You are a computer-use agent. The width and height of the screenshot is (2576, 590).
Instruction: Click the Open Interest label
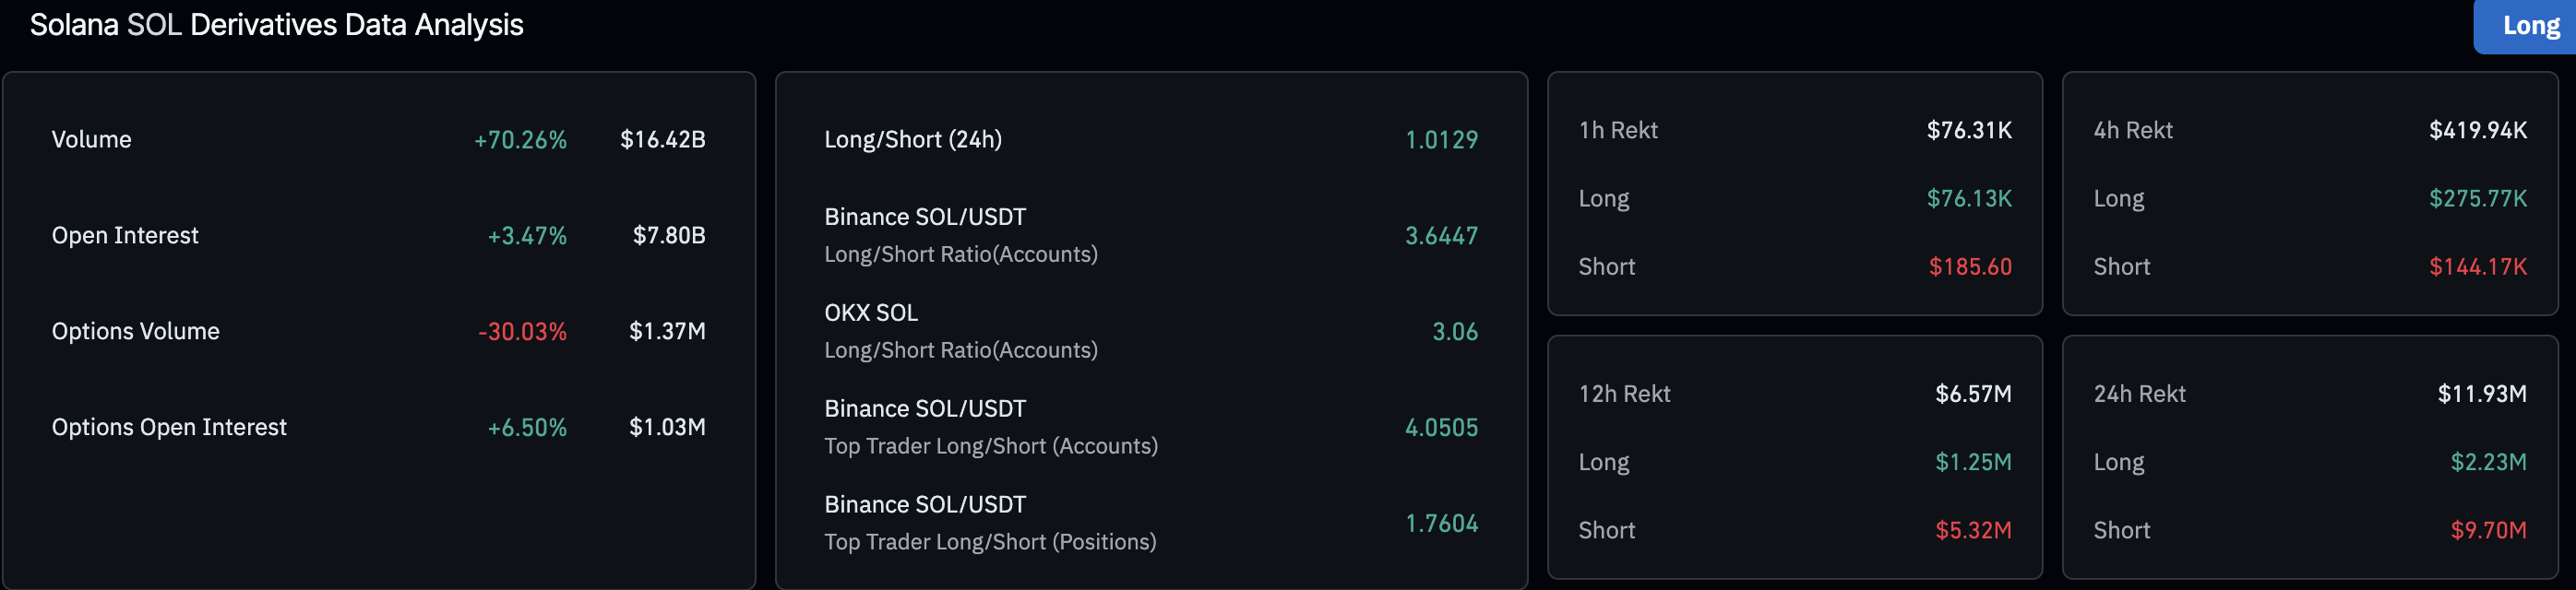[125, 235]
